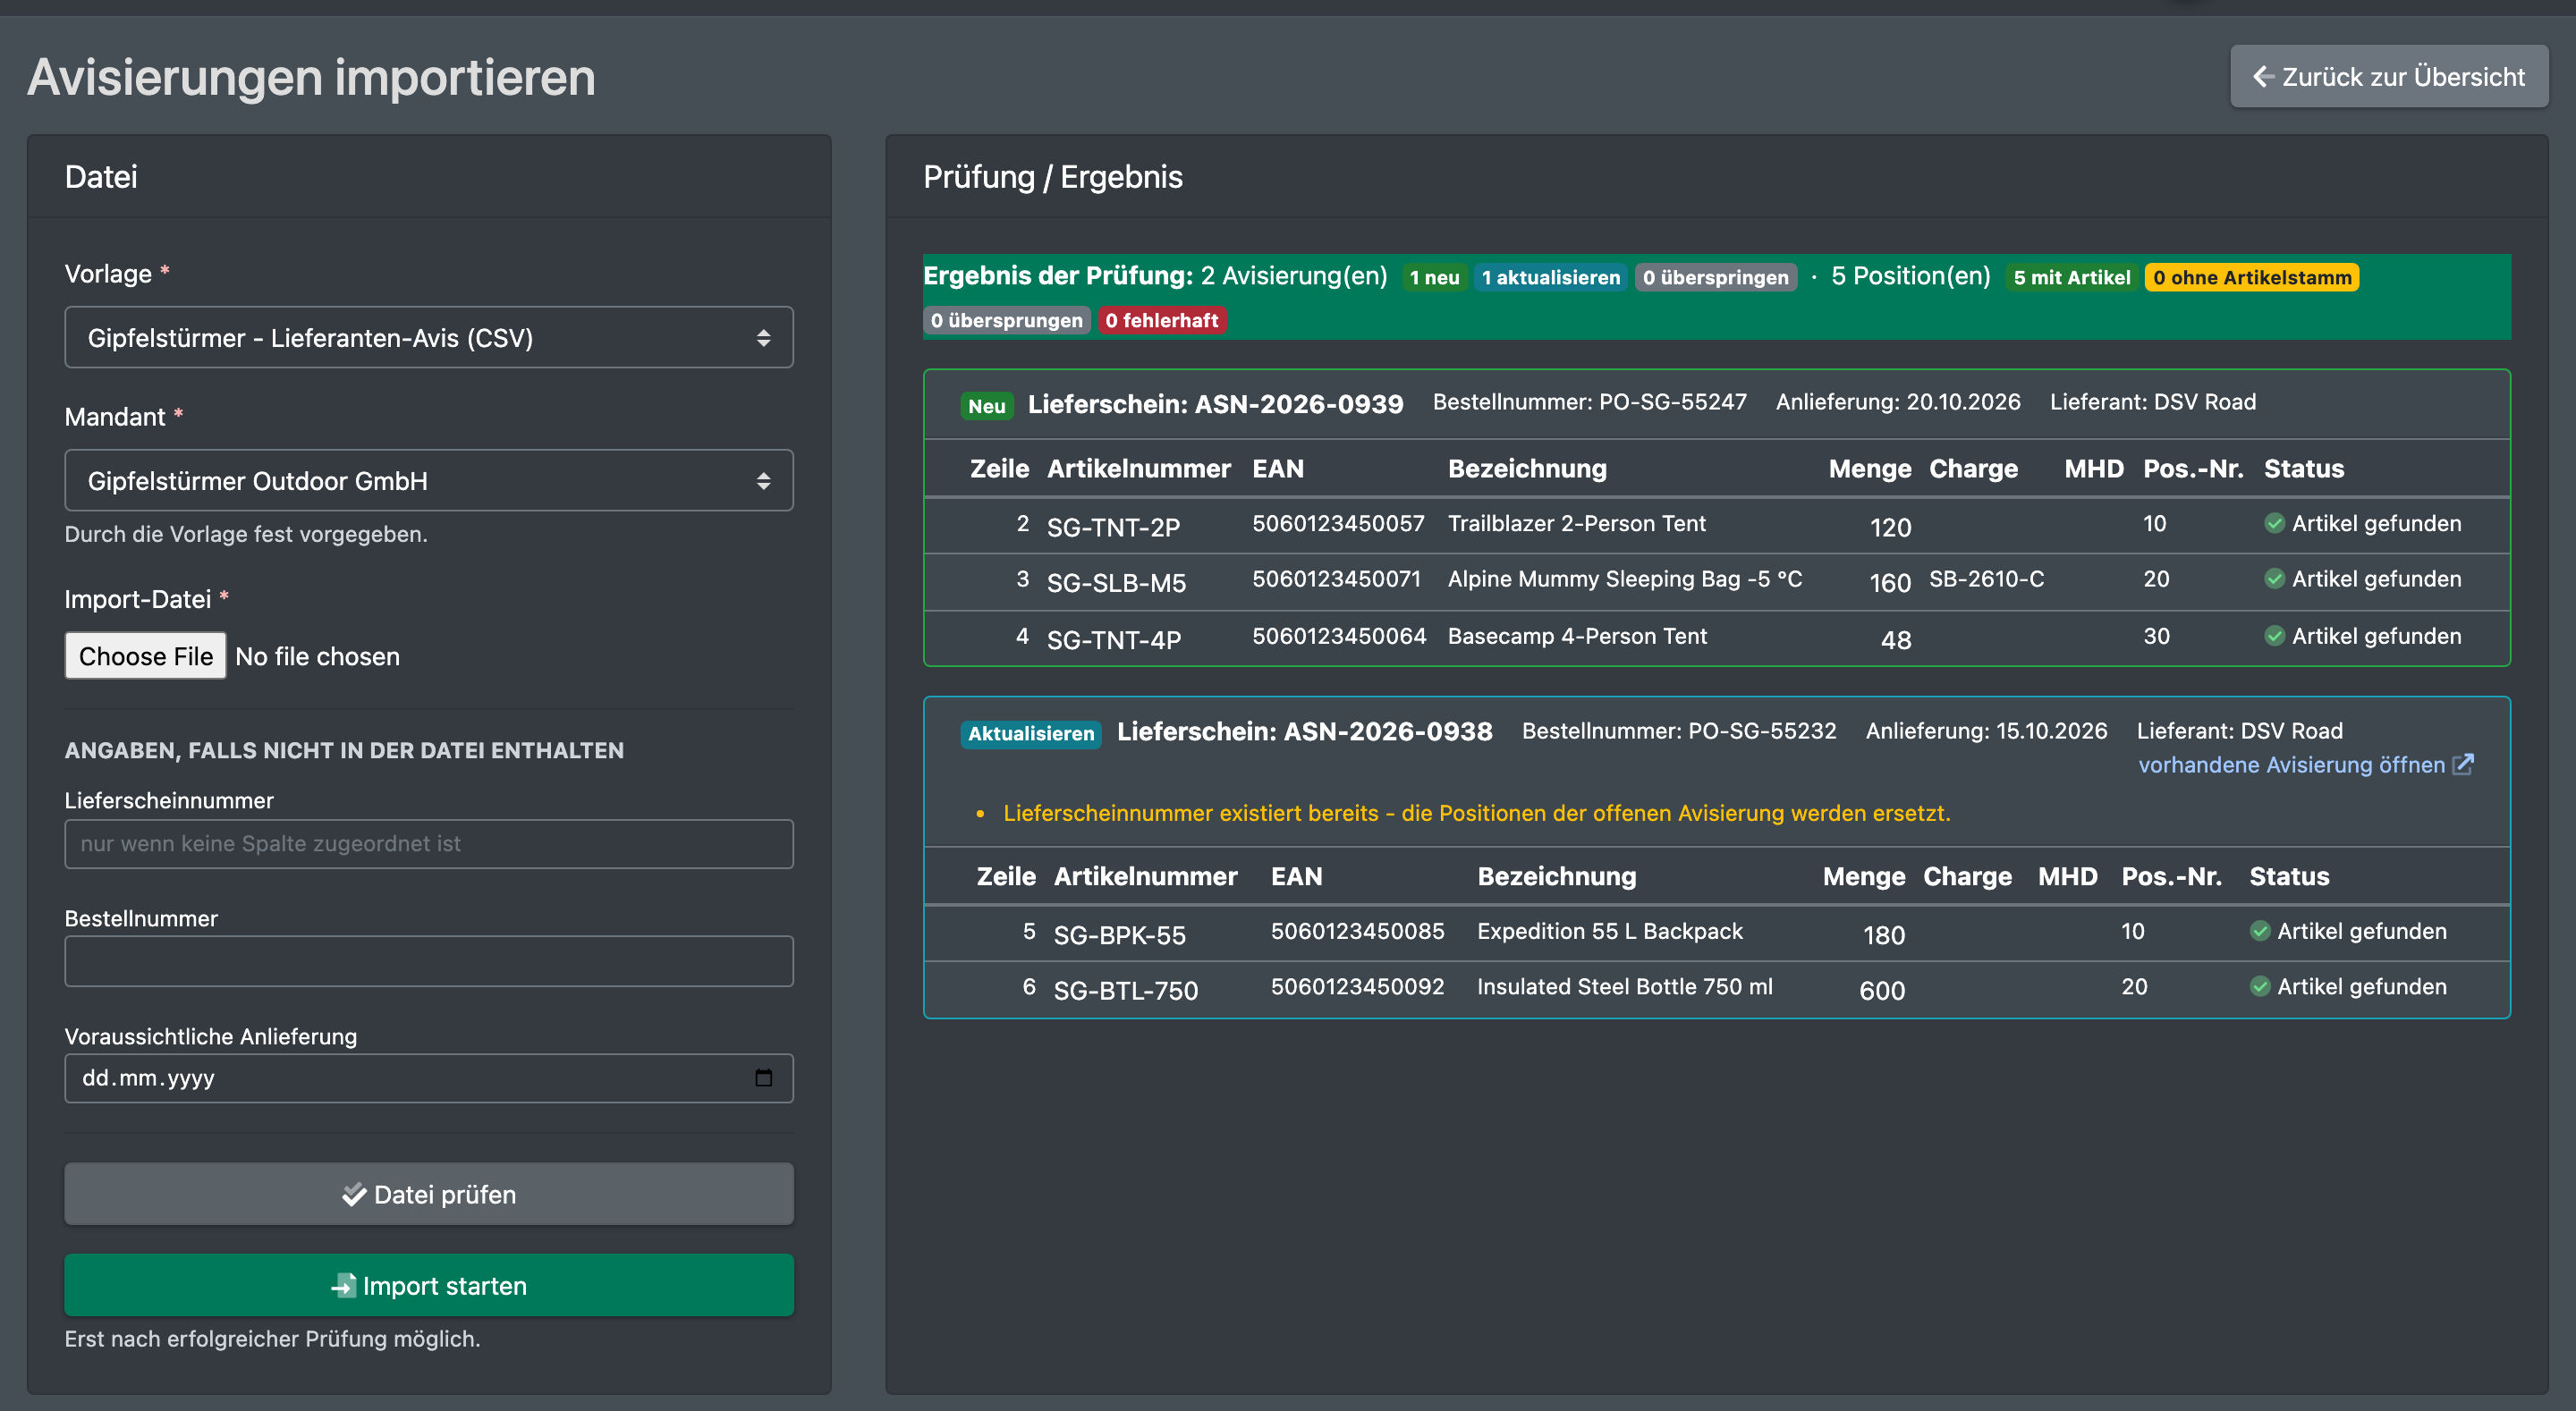This screenshot has height=1411, width=2576.
Task: Click article number 'SG-BPK-55'
Action: point(1120,935)
